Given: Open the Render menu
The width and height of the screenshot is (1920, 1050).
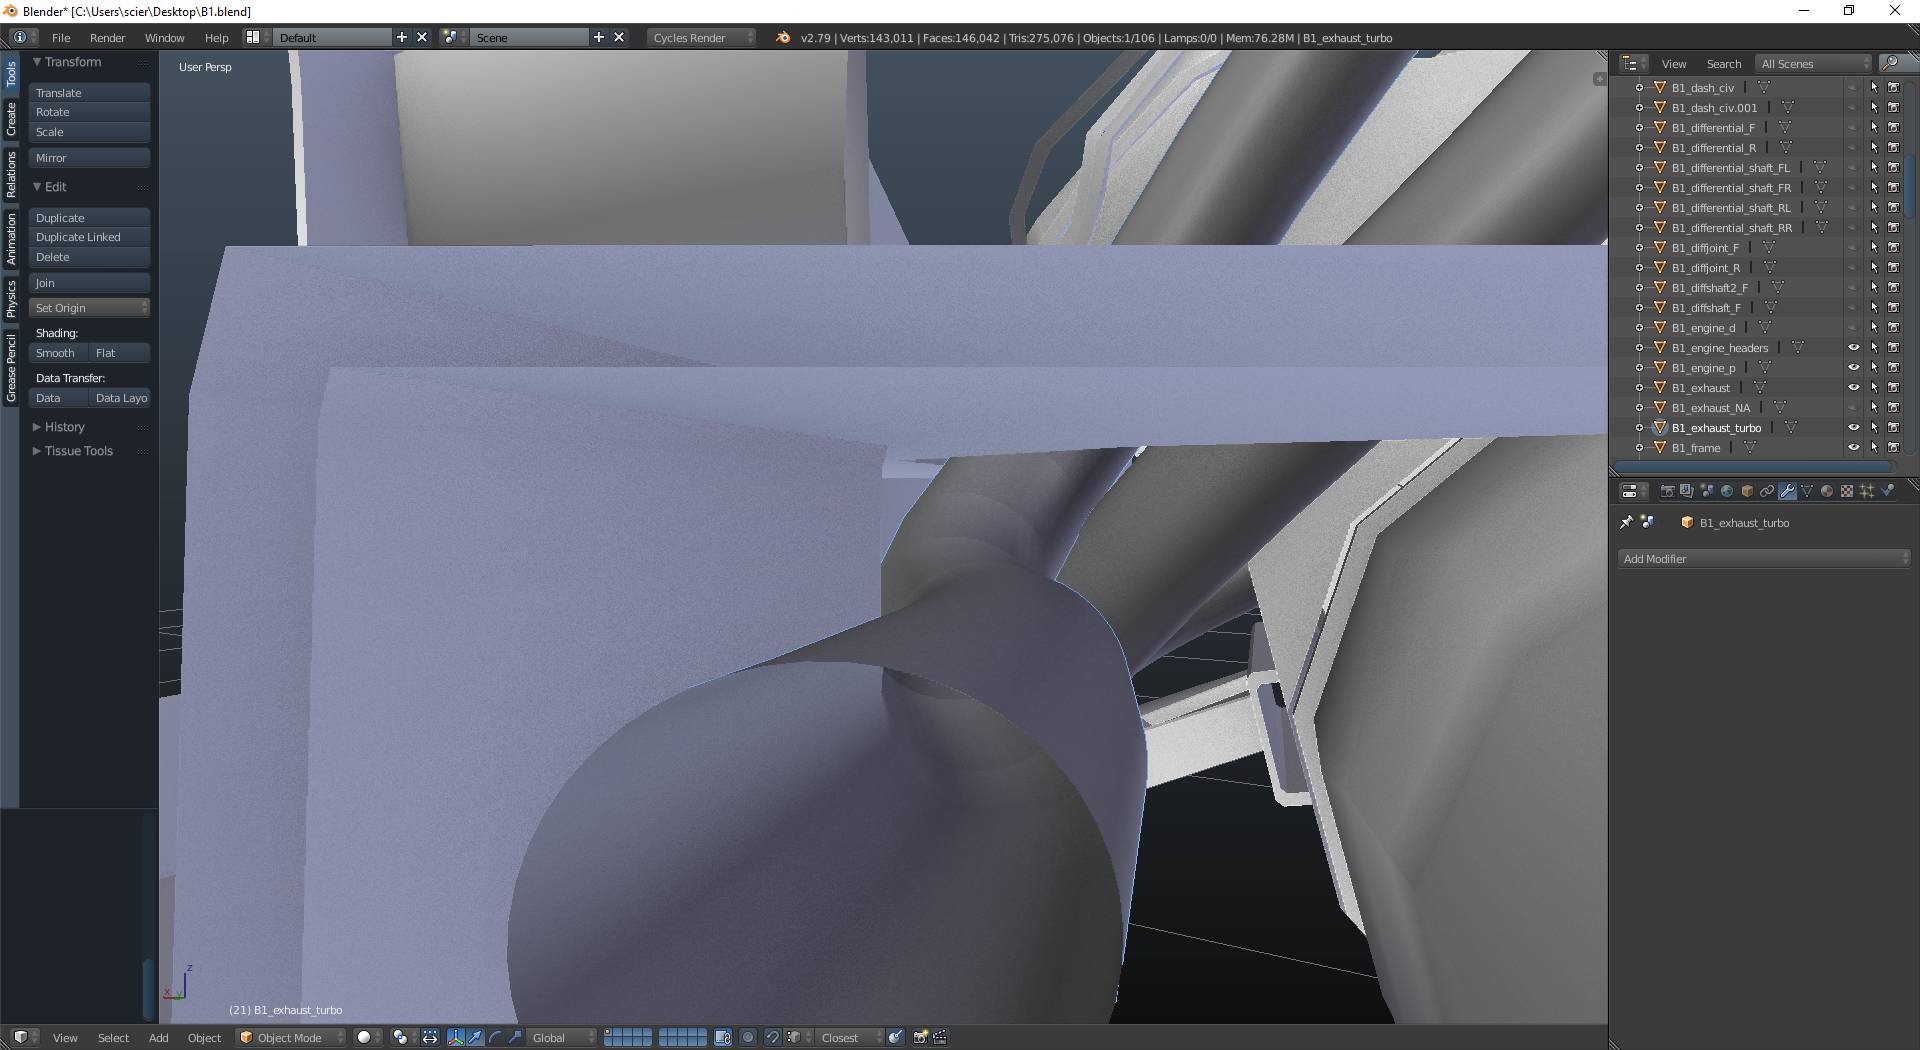Looking at the screenshot, I should (107, 37).
